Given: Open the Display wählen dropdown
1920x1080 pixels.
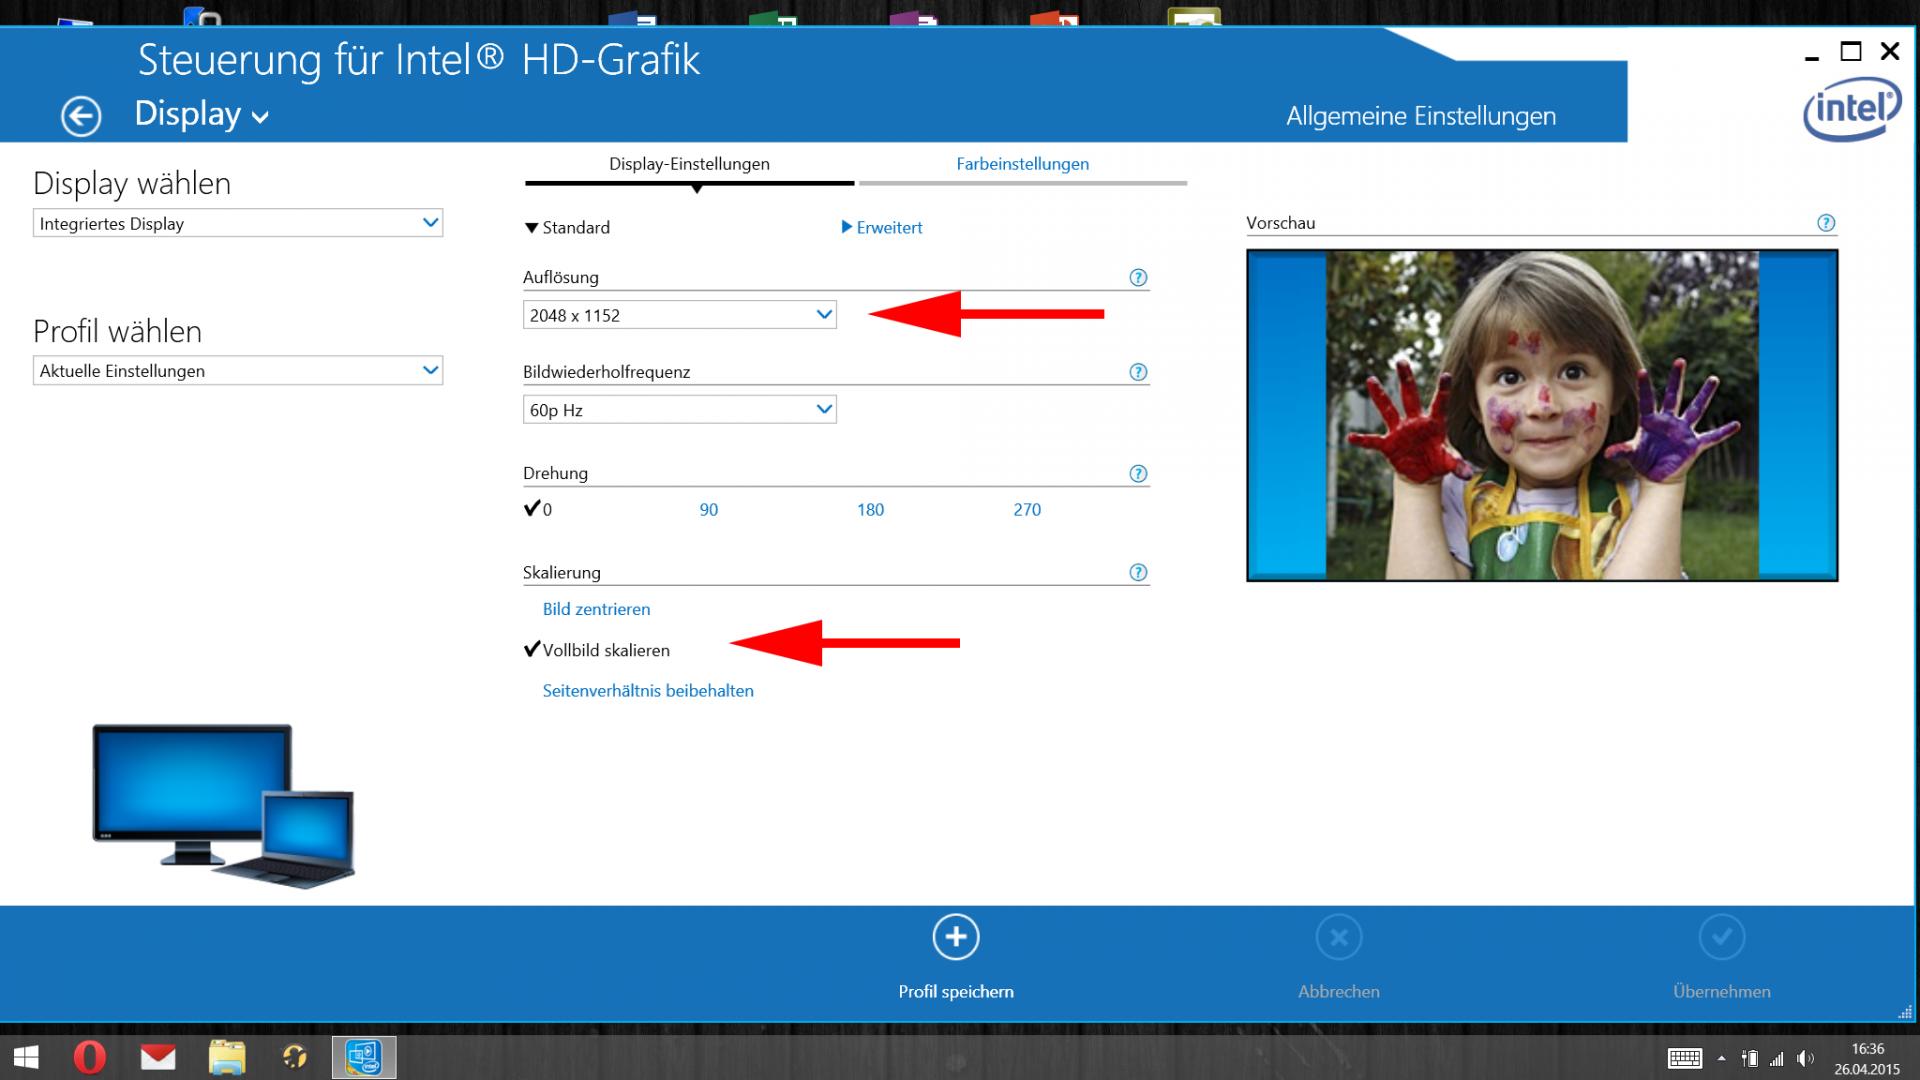Looking at the screenshot, I should 237,224.
